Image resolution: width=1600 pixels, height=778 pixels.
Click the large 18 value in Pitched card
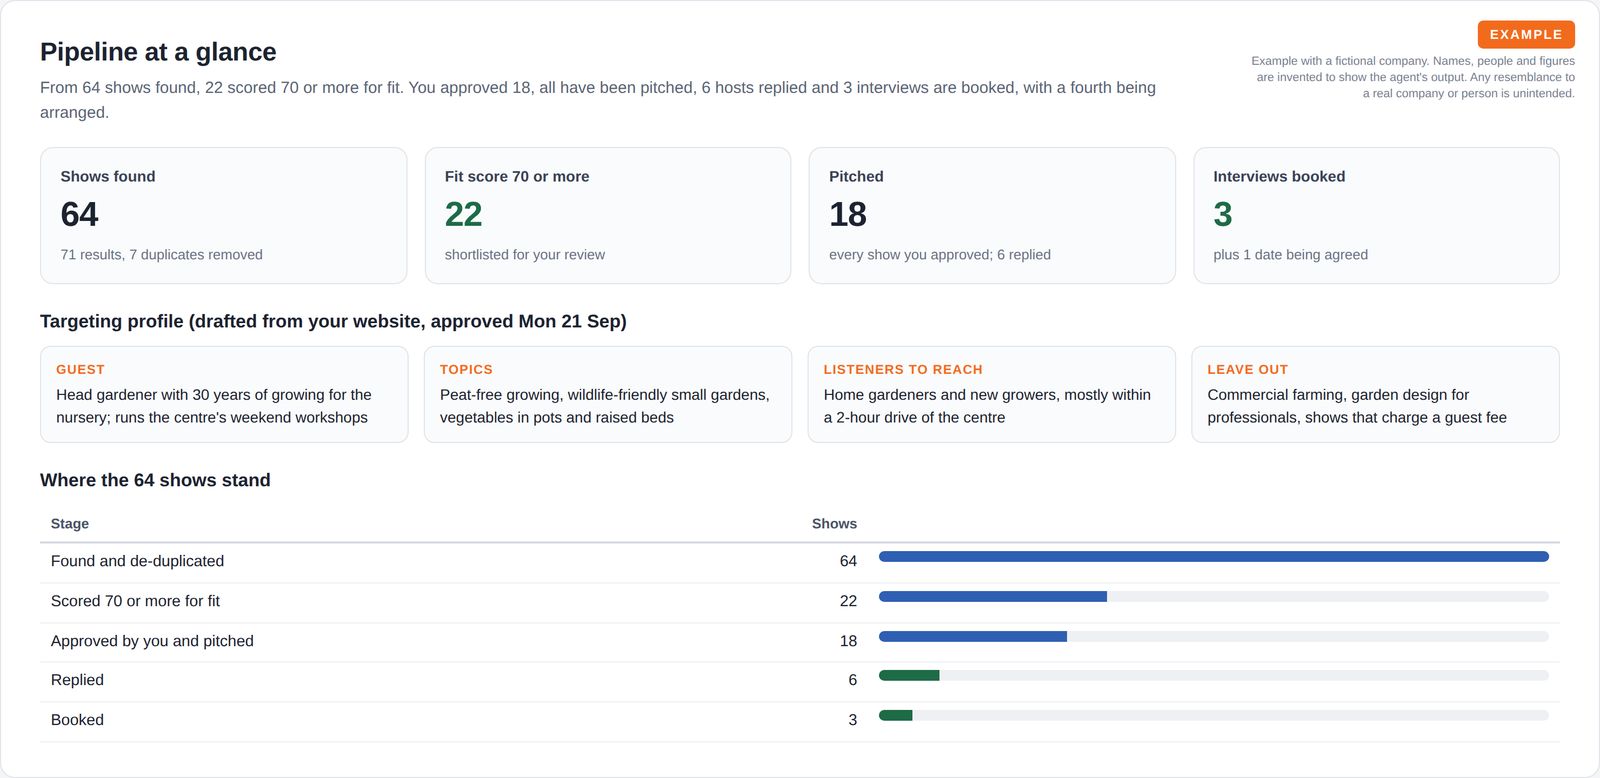coord(848,214)
